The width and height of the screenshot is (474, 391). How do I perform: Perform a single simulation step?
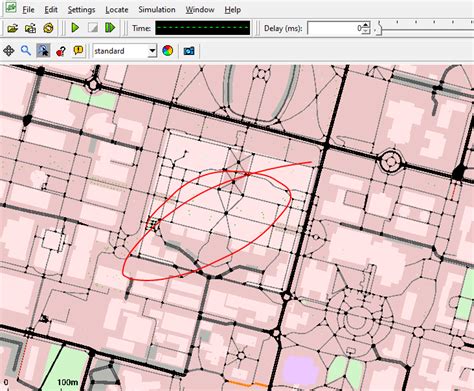pyautogui.click(x=110, y=28)
